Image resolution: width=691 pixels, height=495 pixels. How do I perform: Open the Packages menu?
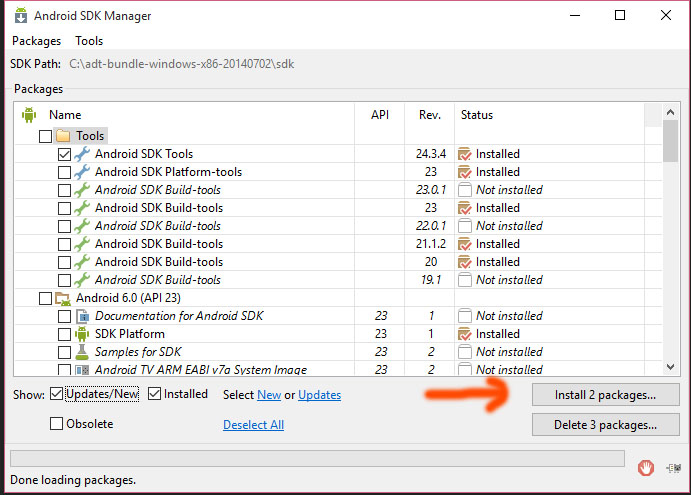click(x=37, y=41)
